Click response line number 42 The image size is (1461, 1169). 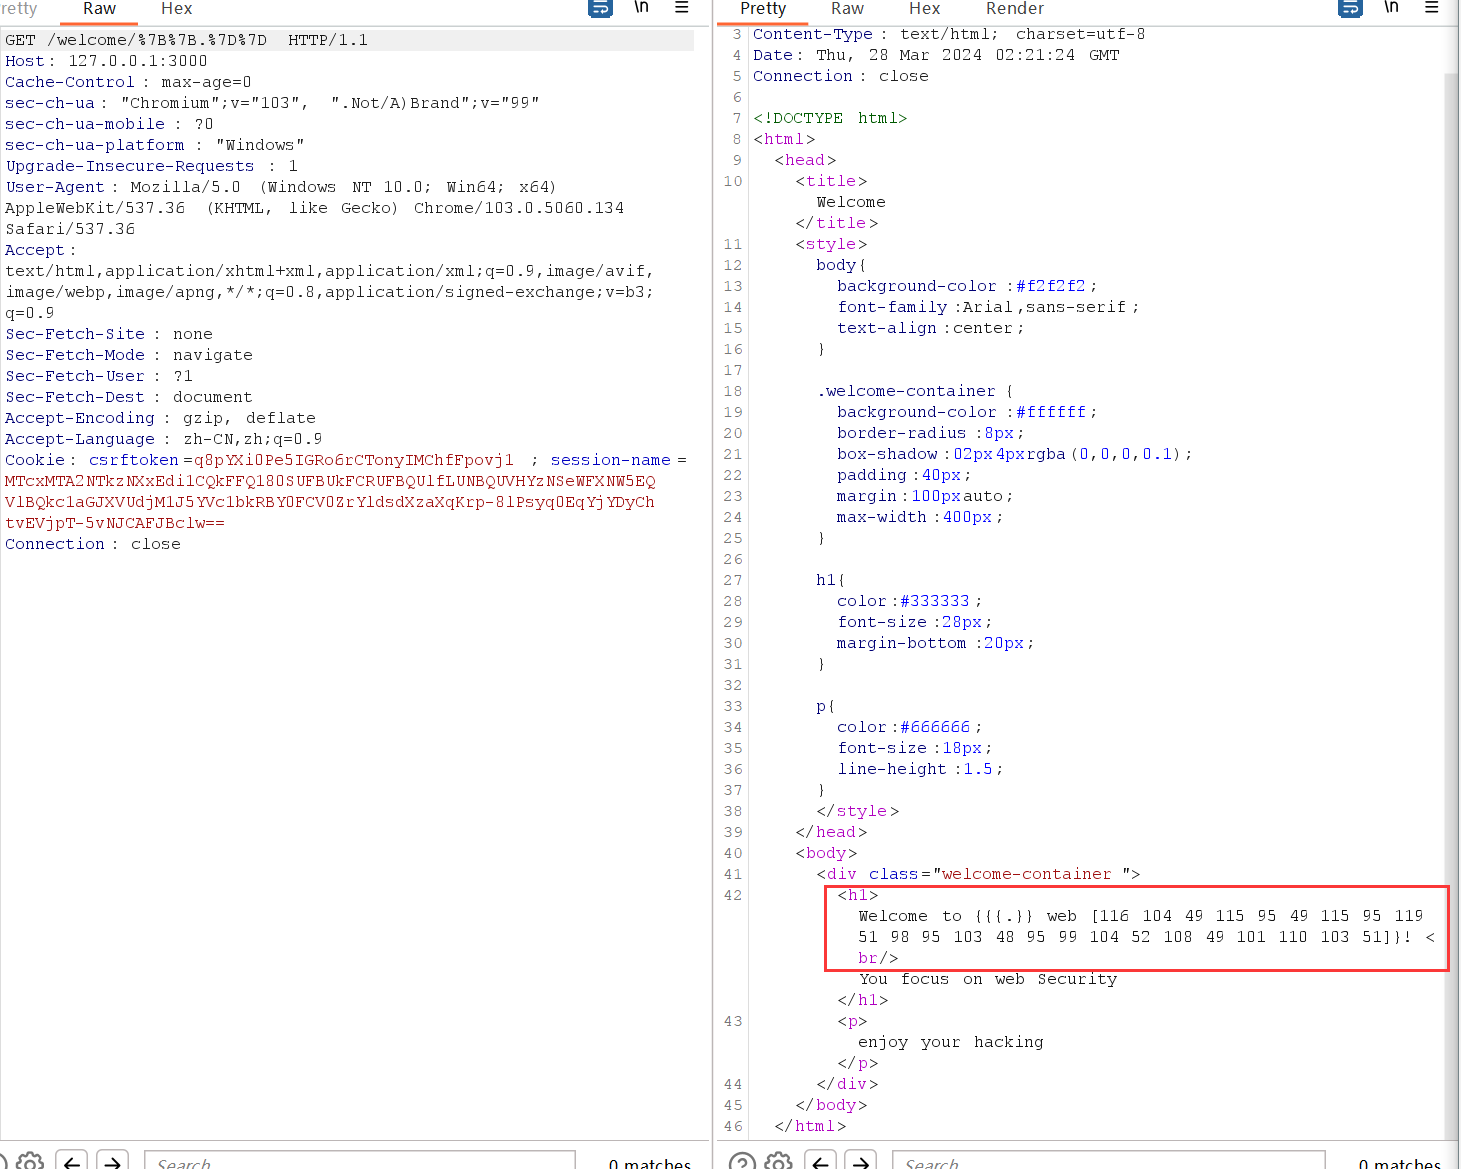click(733, 895)
